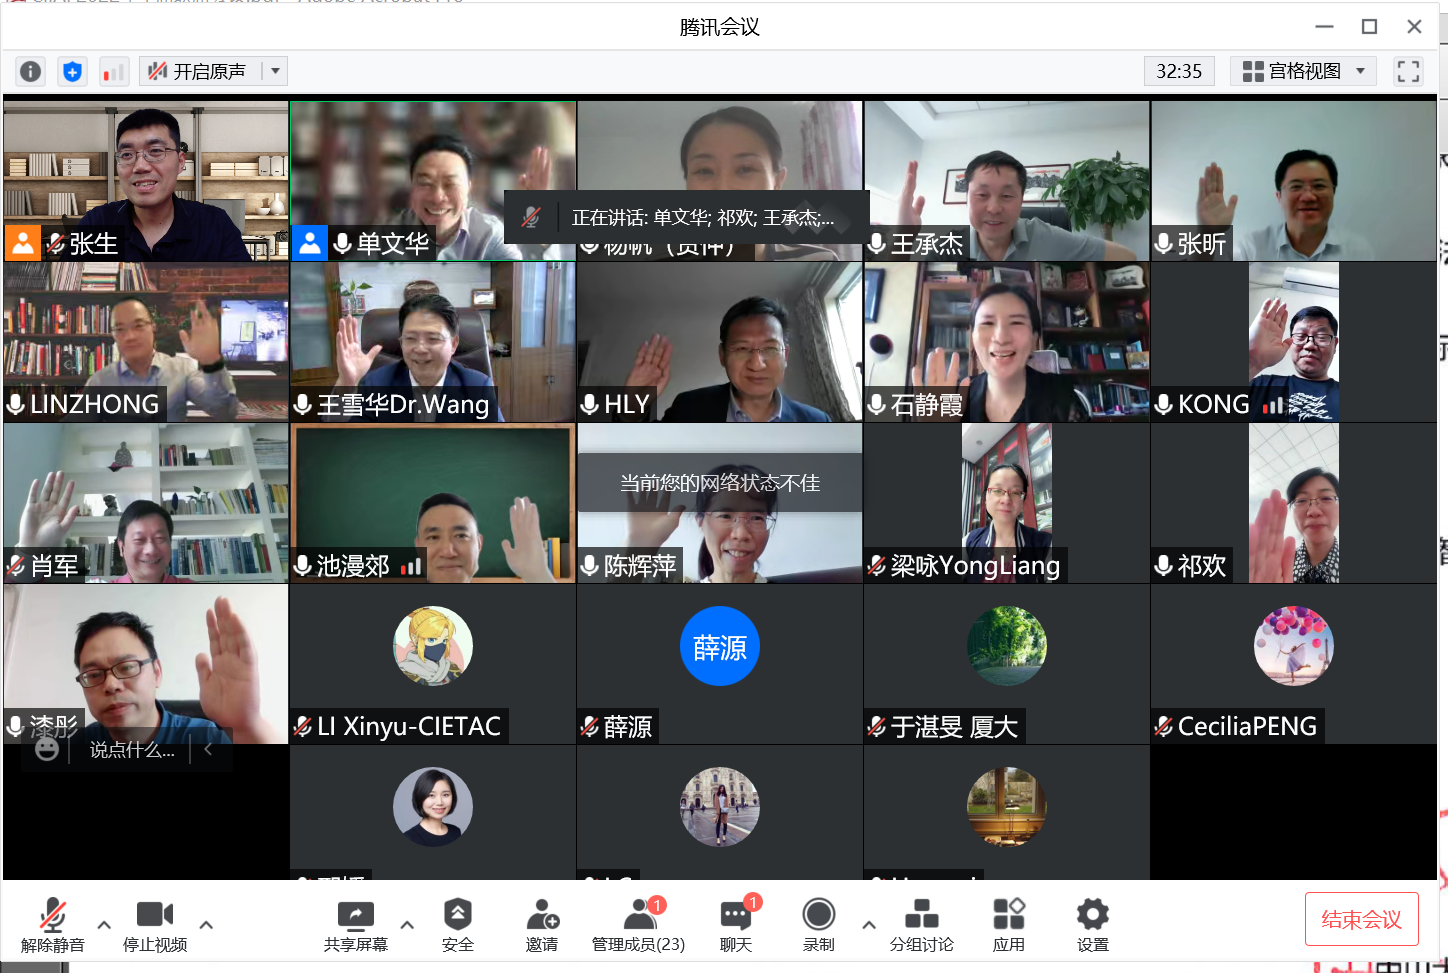Viewport: 1448px width, 973px height.
Task: Click the woman portrait avatar bottom row
Action: (433, 807)
